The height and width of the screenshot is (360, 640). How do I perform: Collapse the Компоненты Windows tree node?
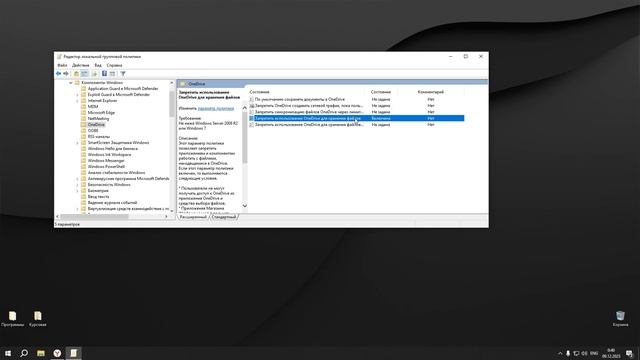click(71, 82)
